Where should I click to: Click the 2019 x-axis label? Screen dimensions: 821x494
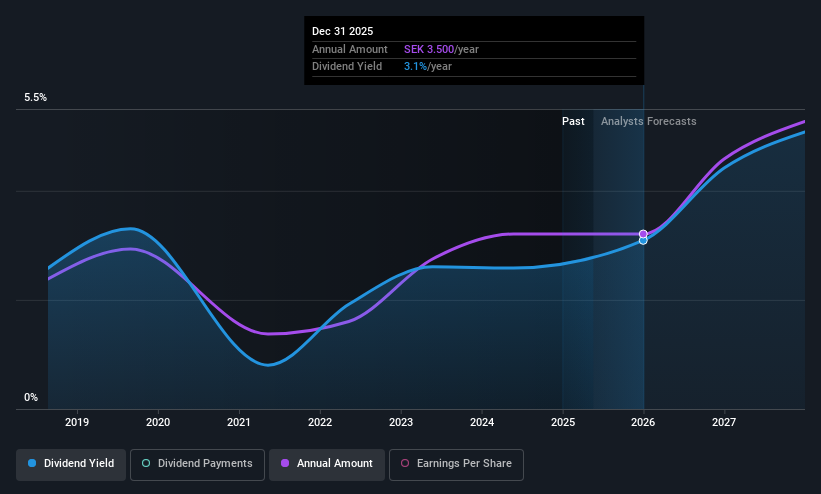pos(77,422)
